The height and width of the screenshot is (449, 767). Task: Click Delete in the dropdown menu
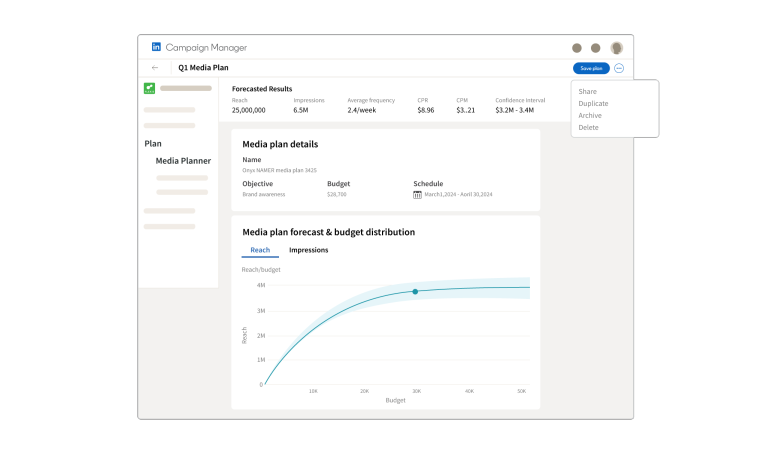[x=588, y=128]
